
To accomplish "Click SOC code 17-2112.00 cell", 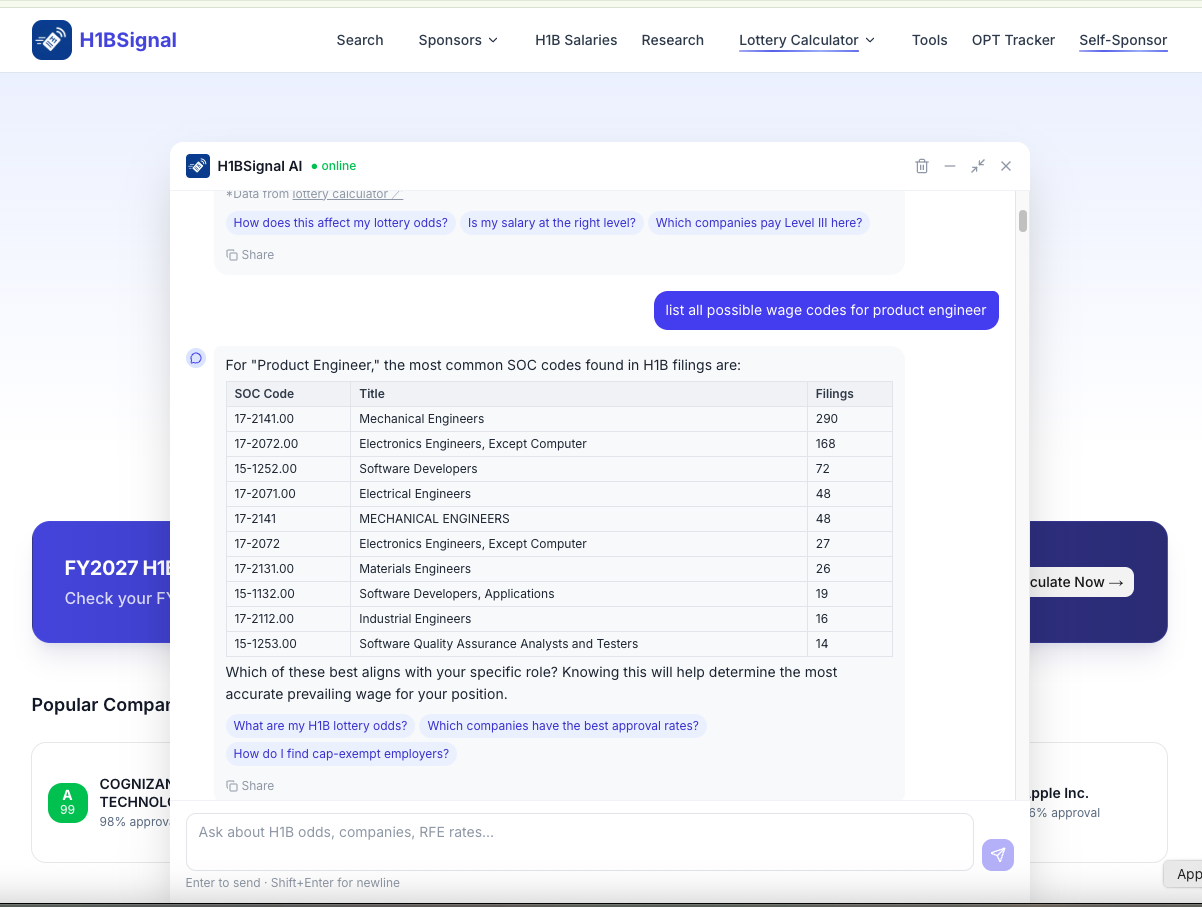I will pos(289,619).
